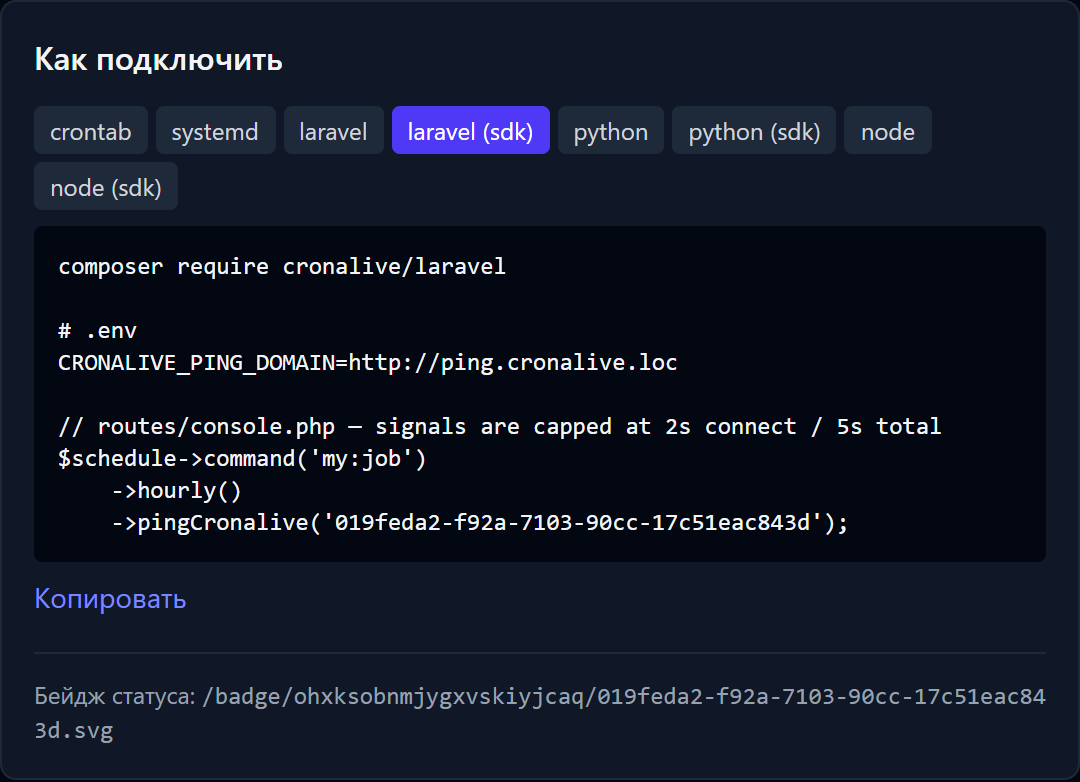Switch to the python tab
This screenshot has width=1080, height=782.
click(x=611, y=130)
